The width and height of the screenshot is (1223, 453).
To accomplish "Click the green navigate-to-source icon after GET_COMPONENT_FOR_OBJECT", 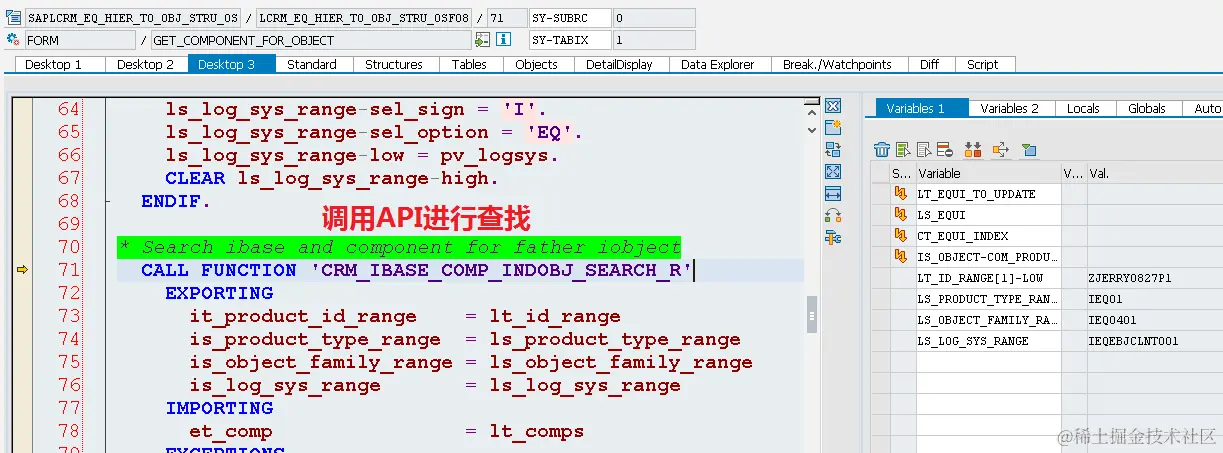I will 482,40.
